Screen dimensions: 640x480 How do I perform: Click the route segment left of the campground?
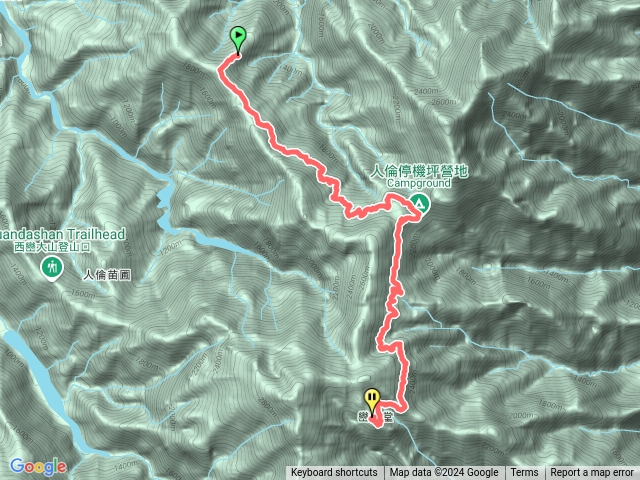click(x=369, y=210)
